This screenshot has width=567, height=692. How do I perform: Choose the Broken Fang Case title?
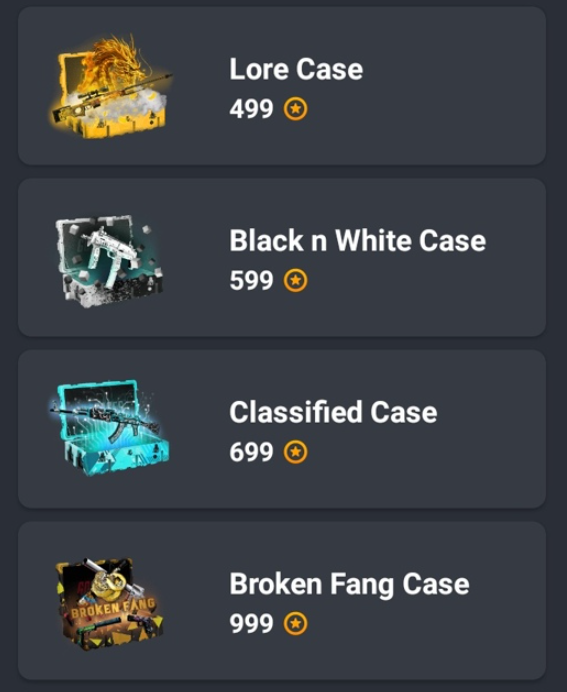349,584
